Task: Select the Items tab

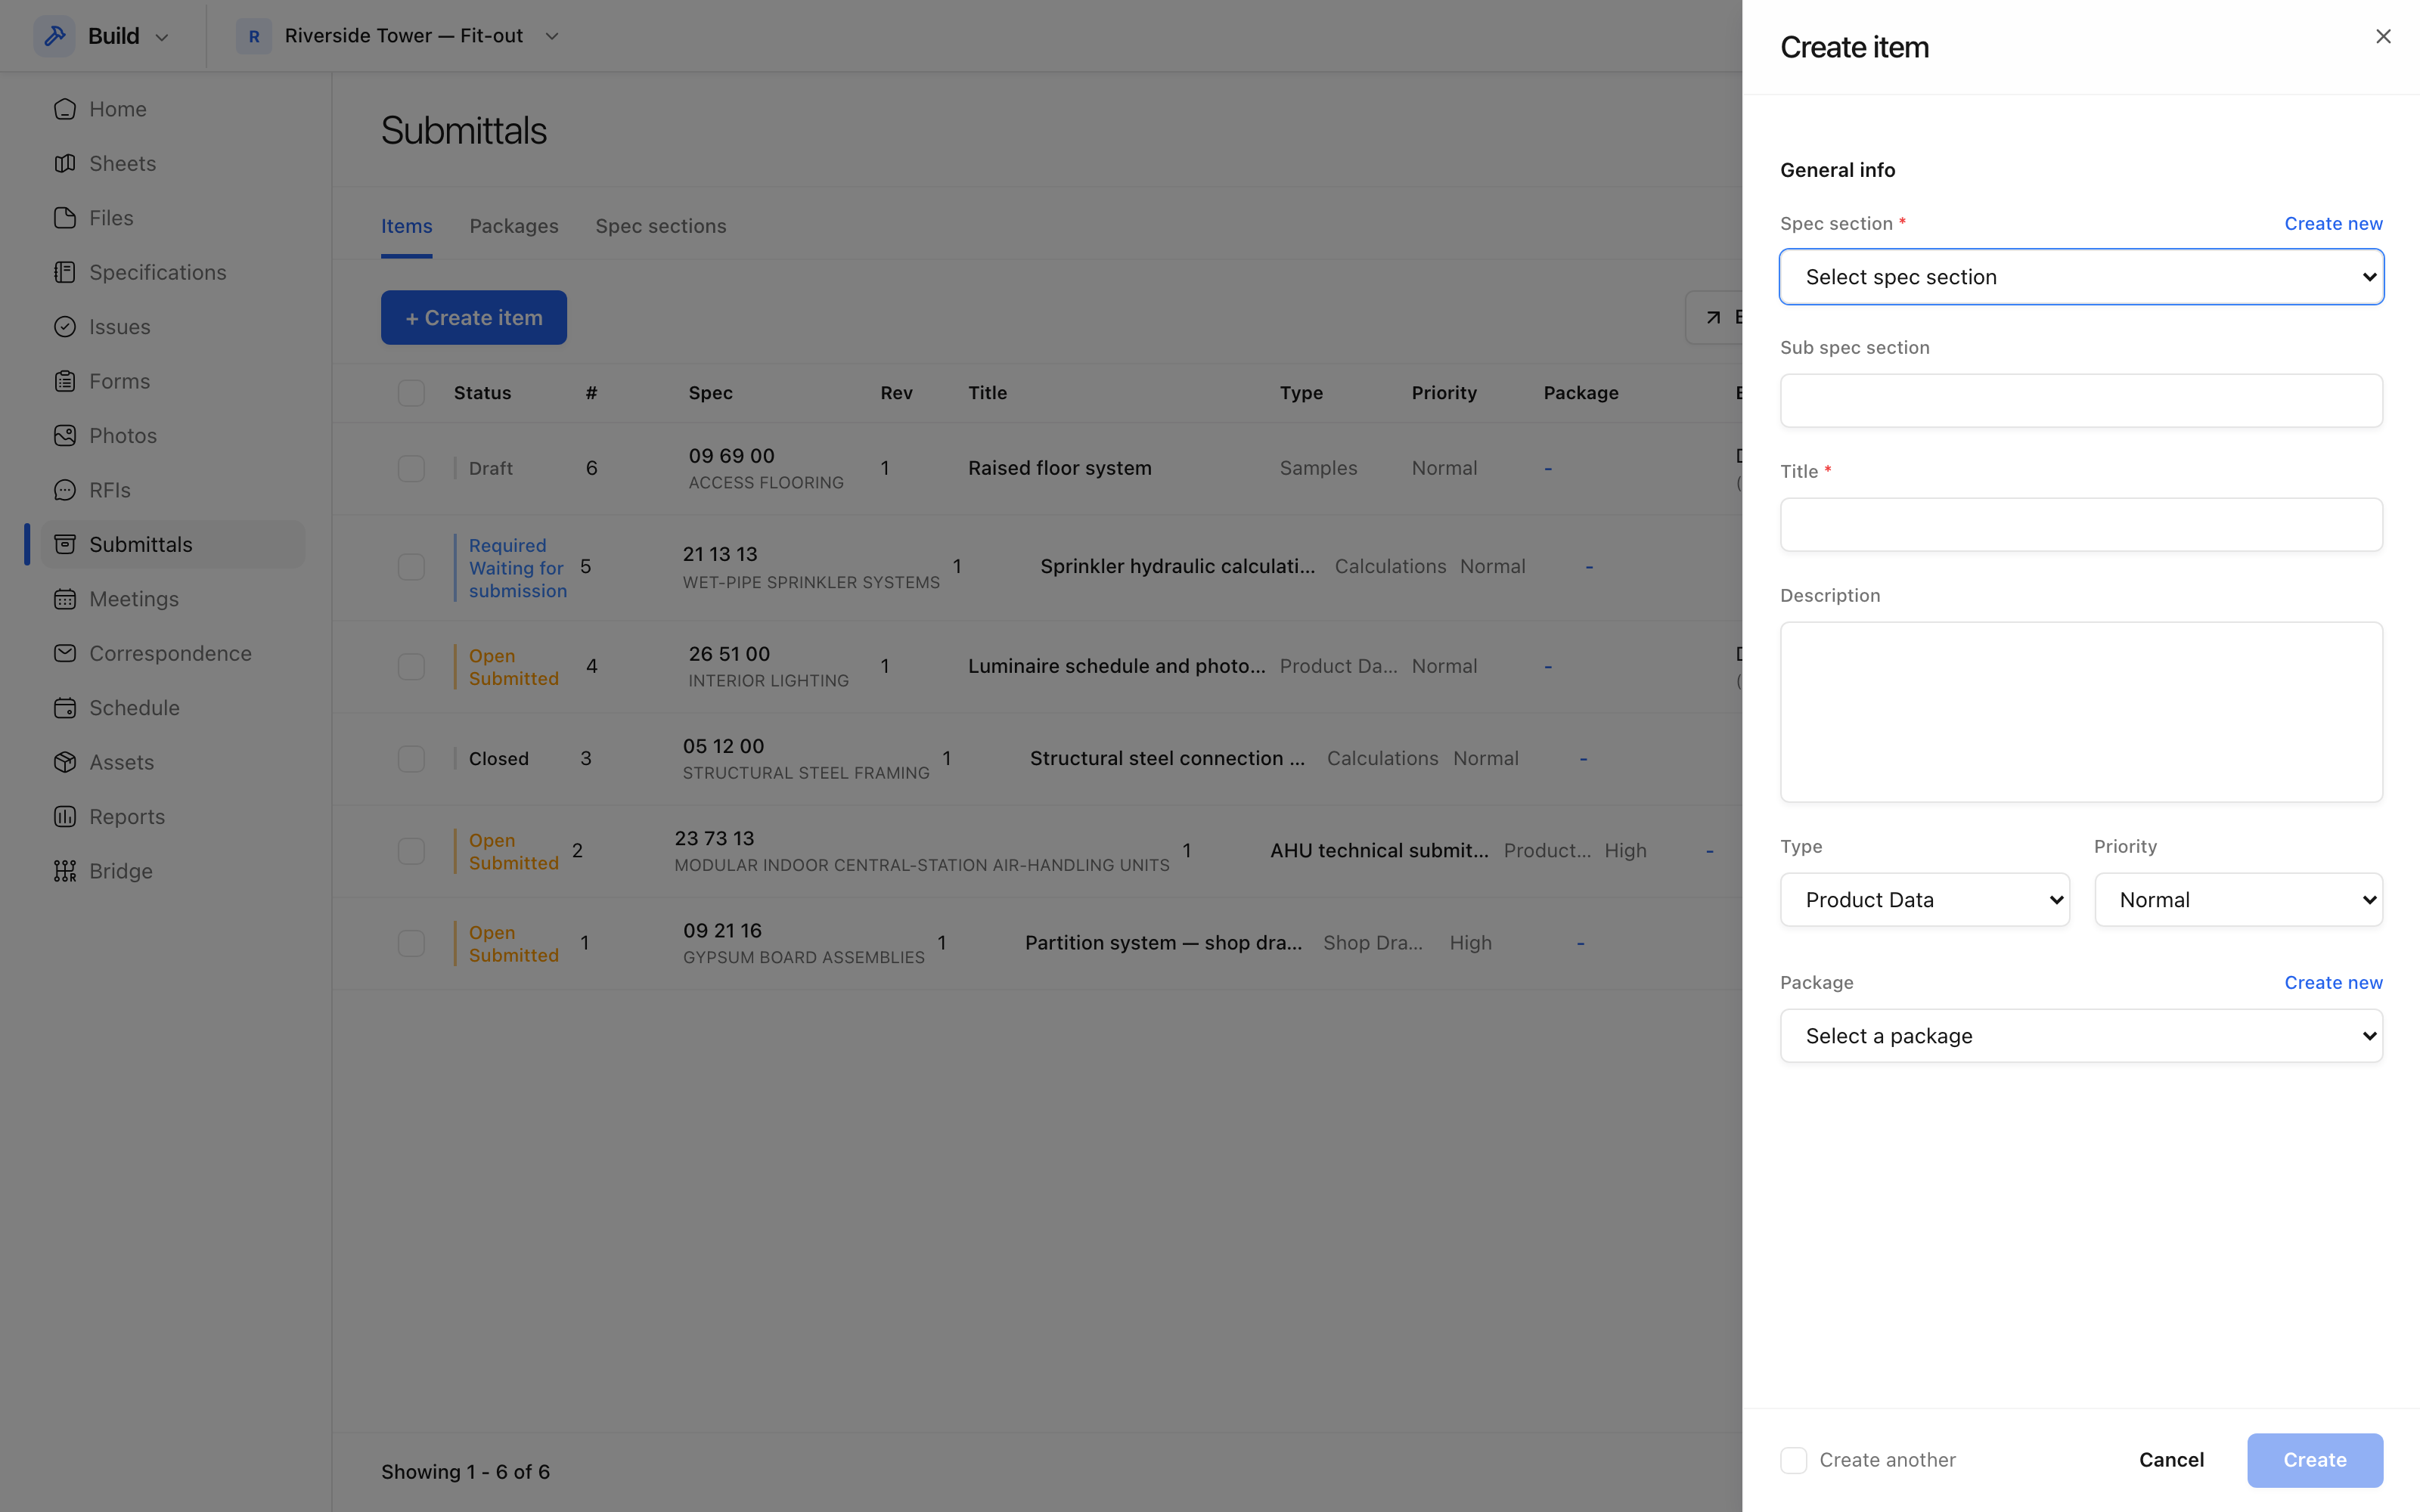Action: click(407, 226)
